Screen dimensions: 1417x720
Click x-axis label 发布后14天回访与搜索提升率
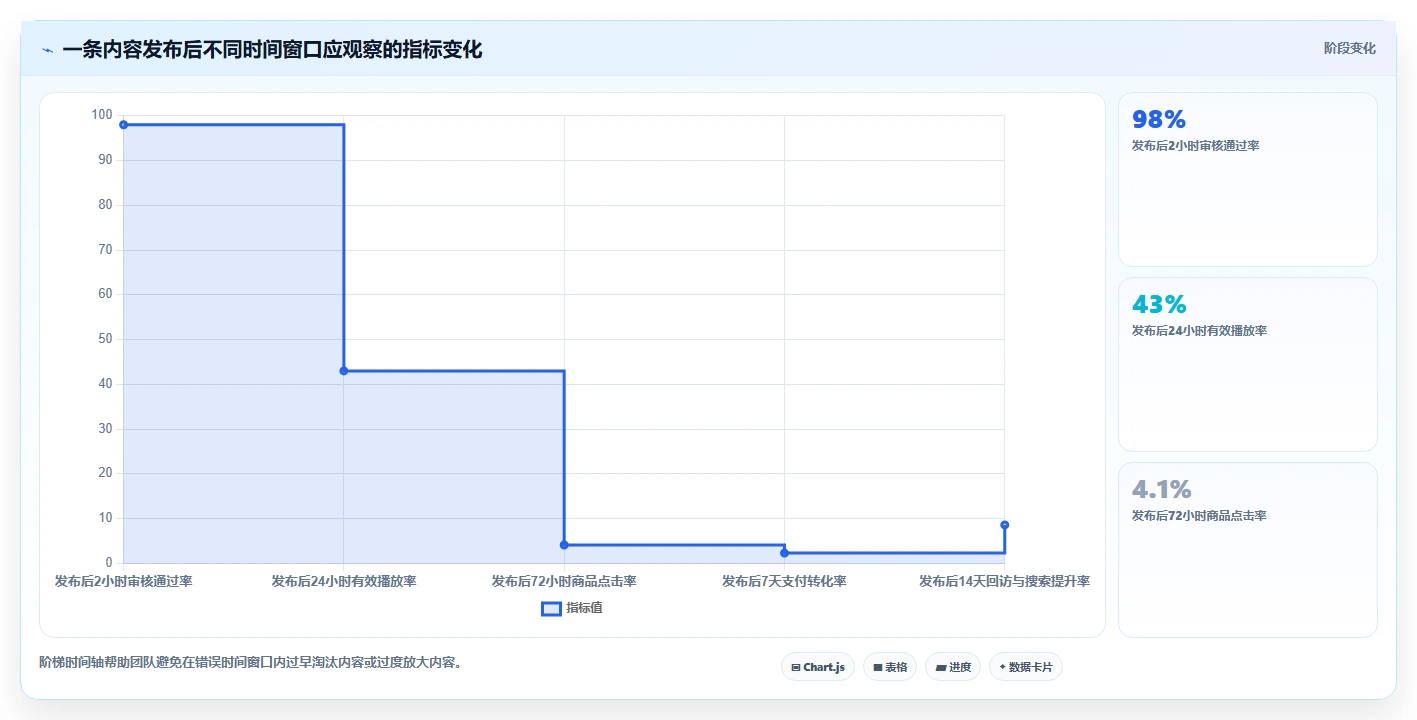tap(1004, 581)
